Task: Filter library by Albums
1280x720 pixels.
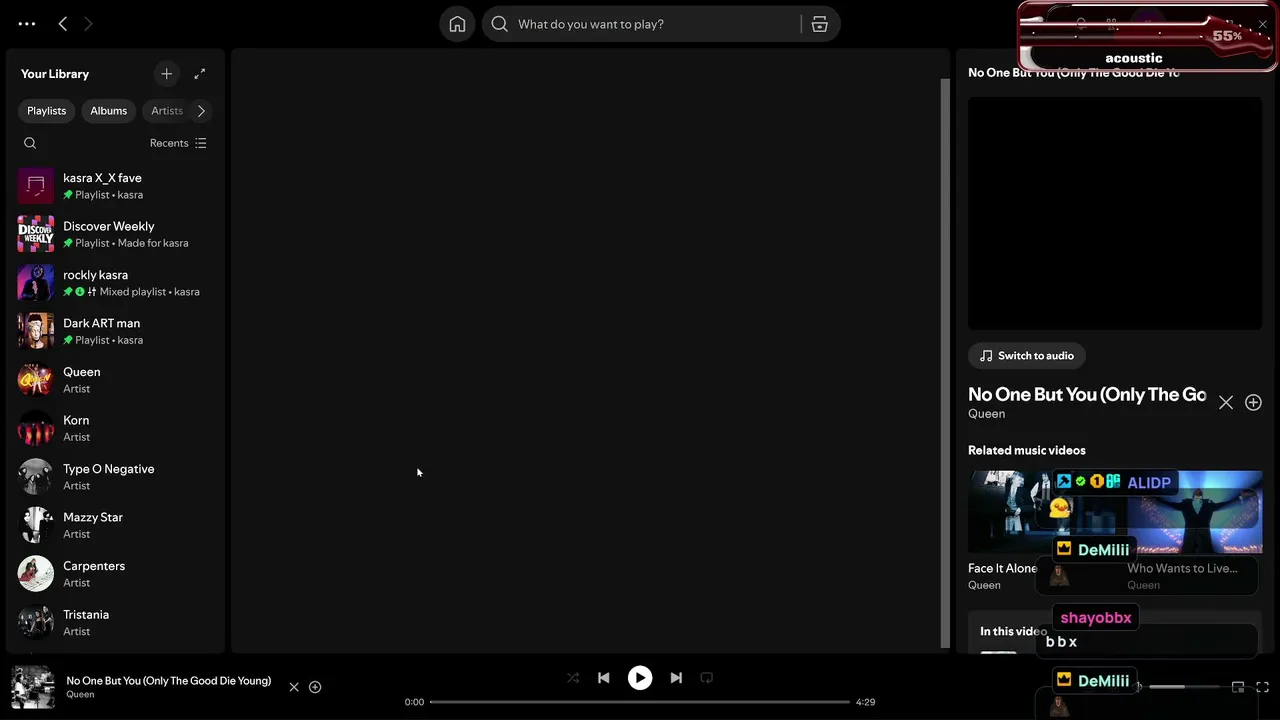Action: tap(109, 111)
